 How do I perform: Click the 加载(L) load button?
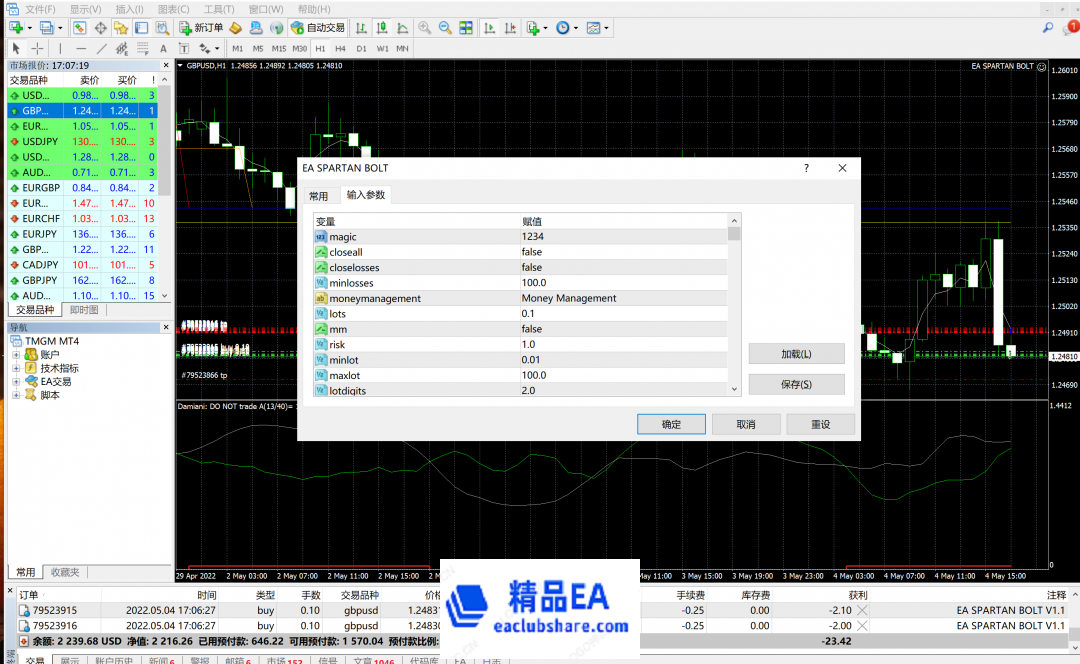tap(796, 354)
